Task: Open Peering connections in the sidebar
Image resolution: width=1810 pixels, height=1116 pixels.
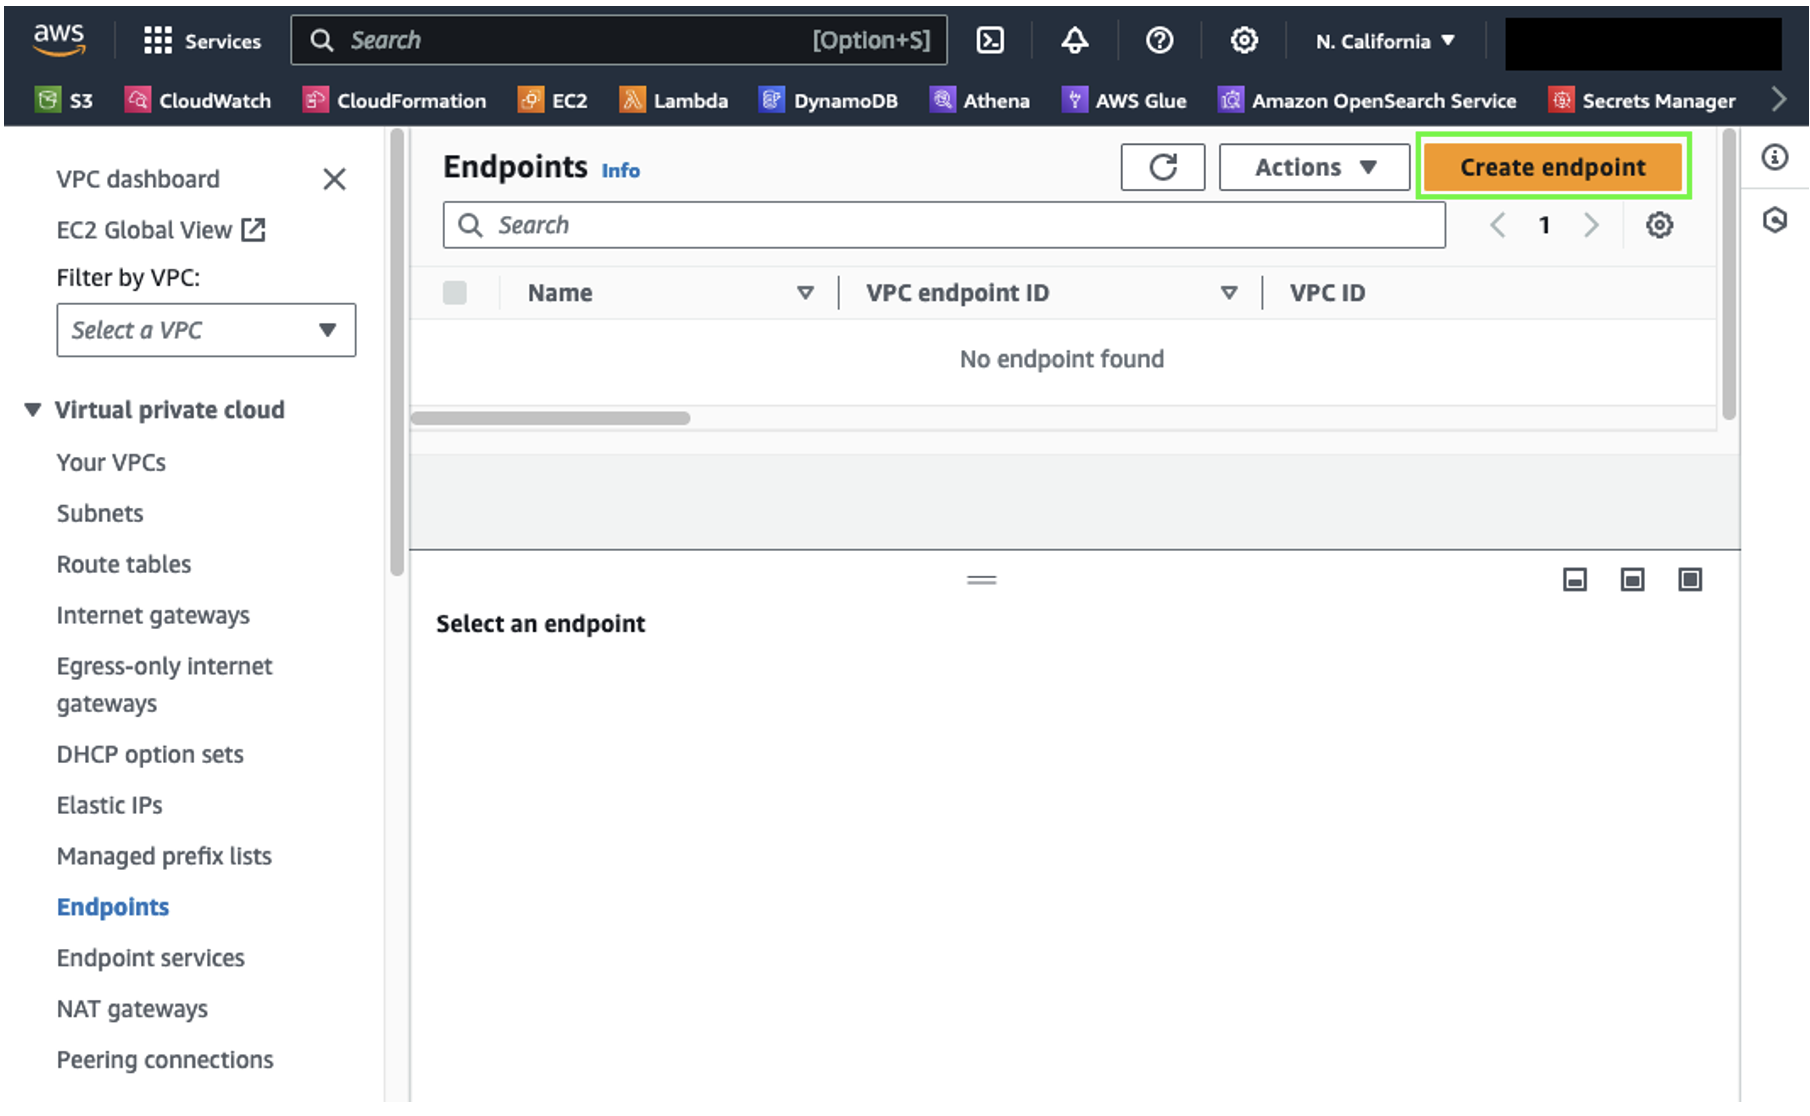Action: click(x=165, y=1060)
